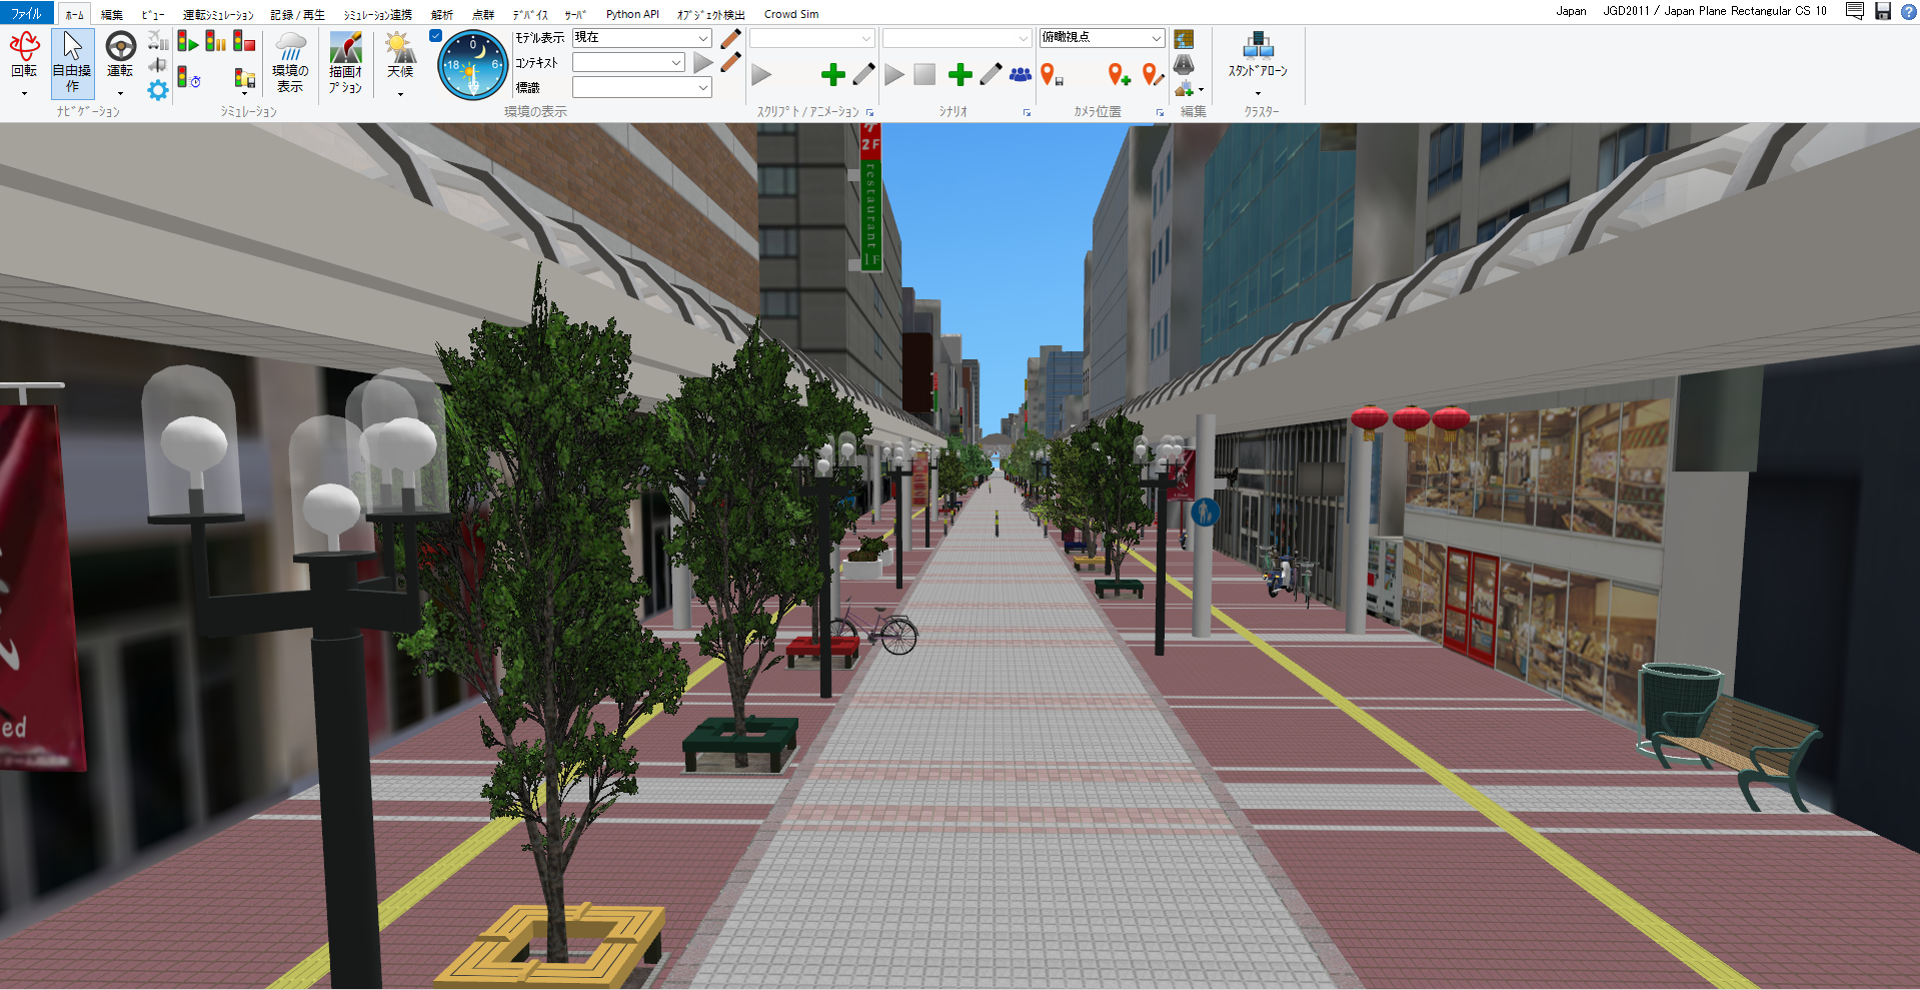Toggle 自由操作 free navigation mode
Image resolution: width=1920 pixels, height=990 pixels.
(x=72, y=62)
